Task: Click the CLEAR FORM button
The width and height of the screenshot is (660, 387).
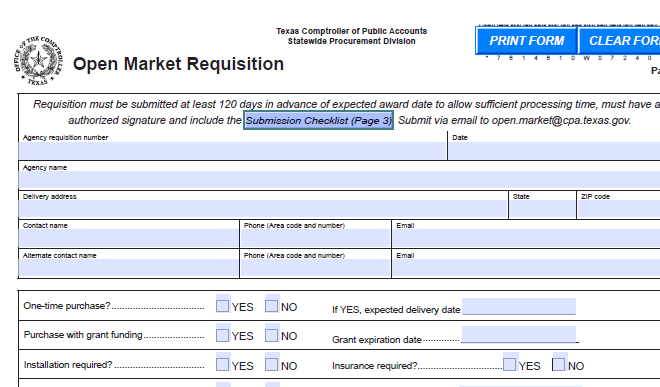Action: [620, 41]
